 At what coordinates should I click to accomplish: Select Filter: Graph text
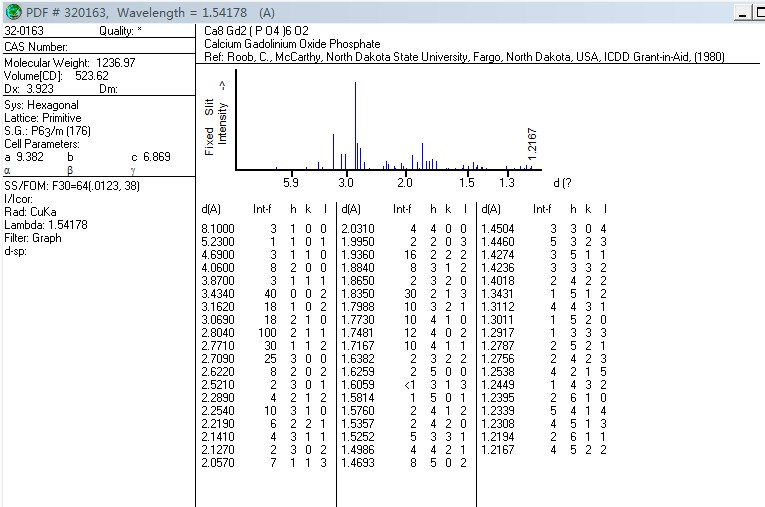pyautogui.click(x=33, y=238)
